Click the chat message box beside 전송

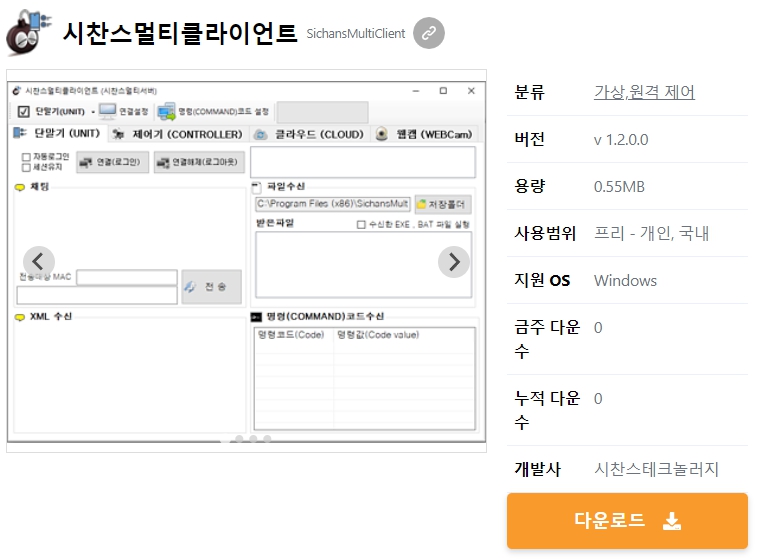click(97, 295)
